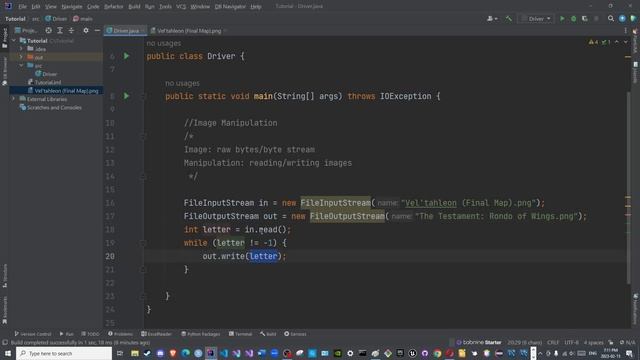640x360 pixels.
Task: Open the Services tool window
Action: 295,334
